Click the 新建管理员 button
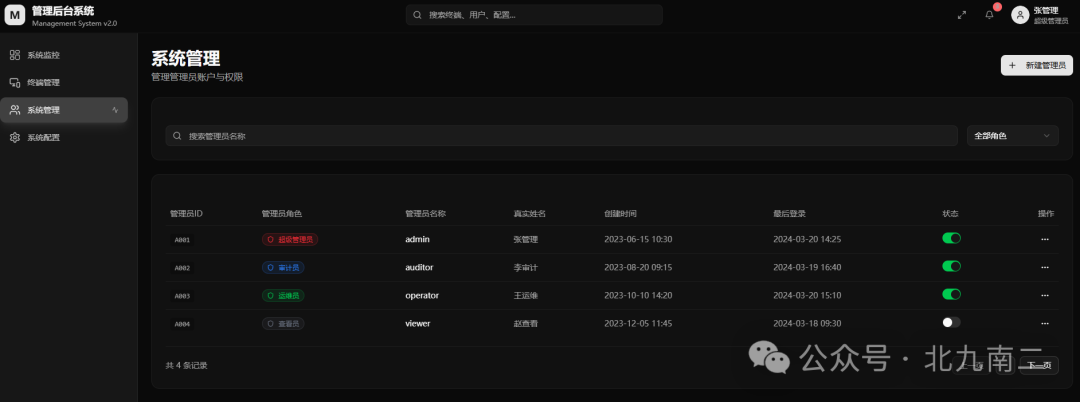 (x=1037, y=65)
